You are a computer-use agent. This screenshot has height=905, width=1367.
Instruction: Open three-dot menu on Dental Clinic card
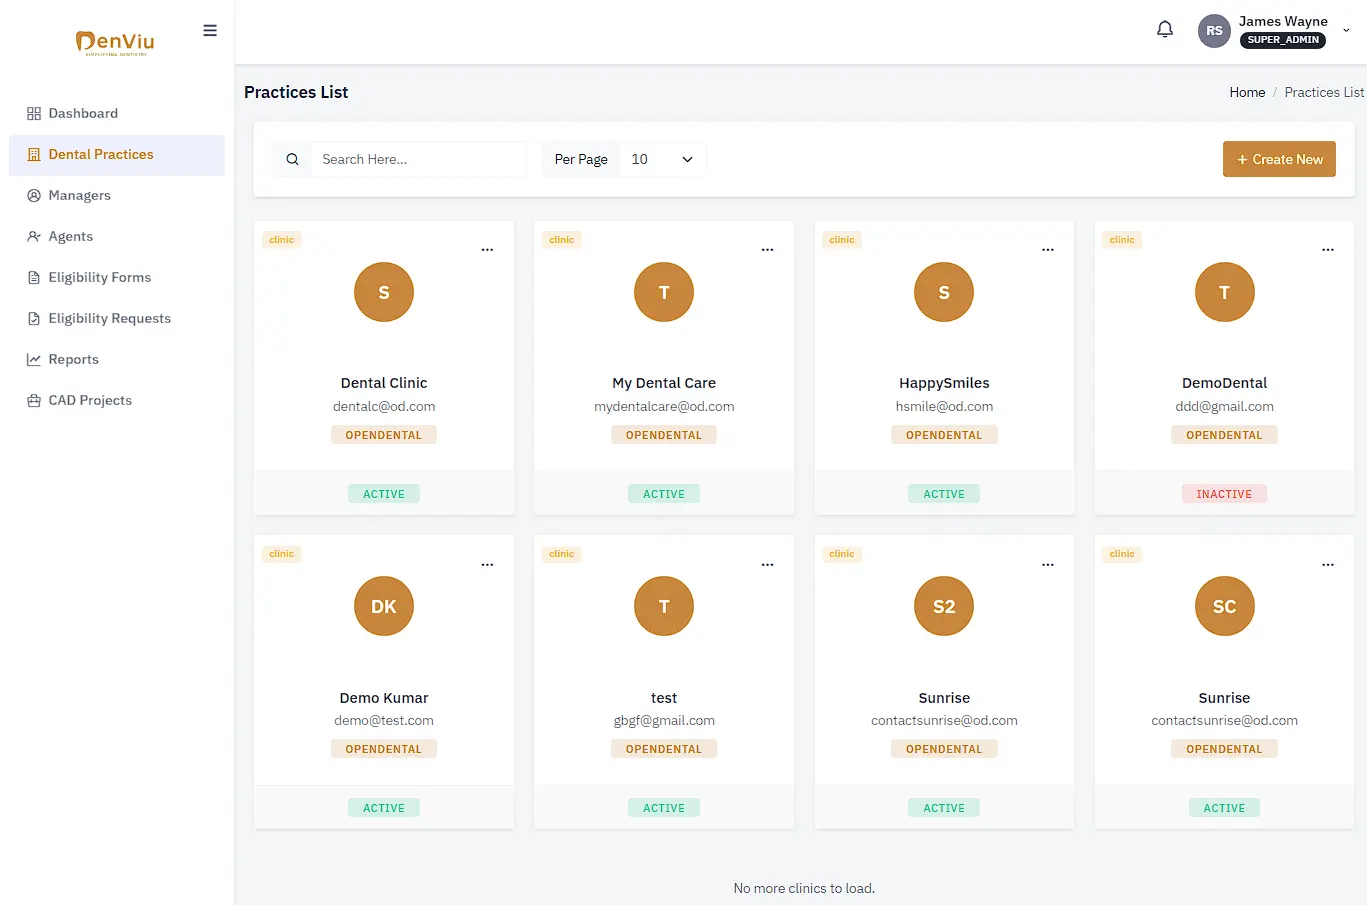click(487, 250)
